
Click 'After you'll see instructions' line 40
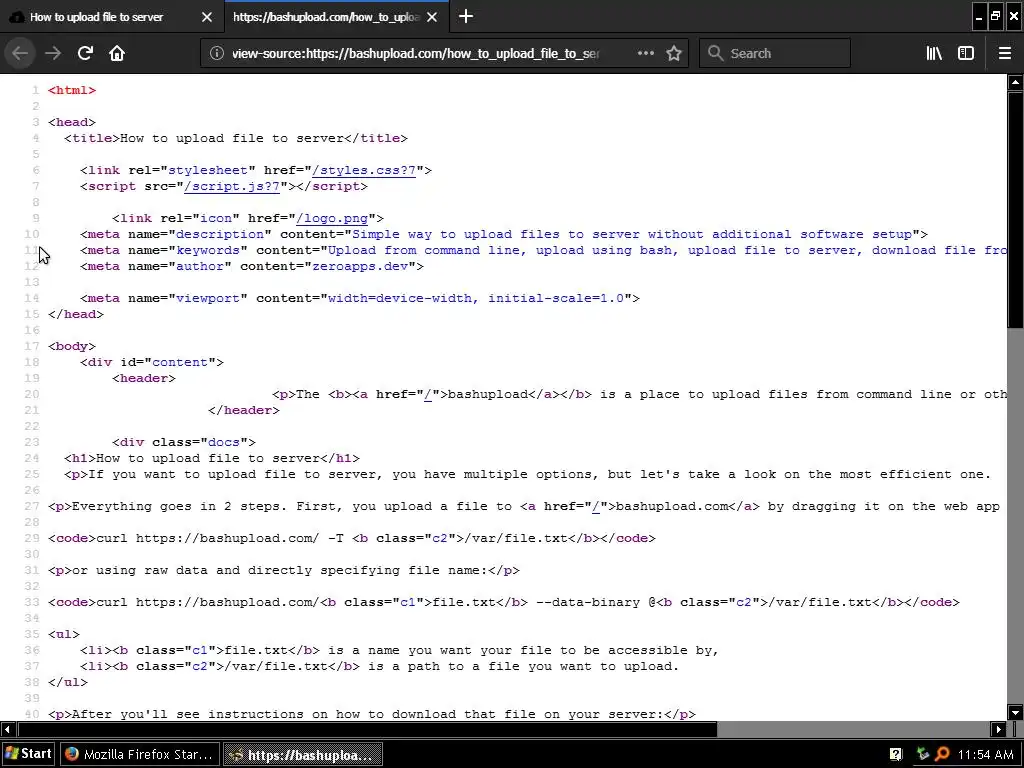coord(372,714)
